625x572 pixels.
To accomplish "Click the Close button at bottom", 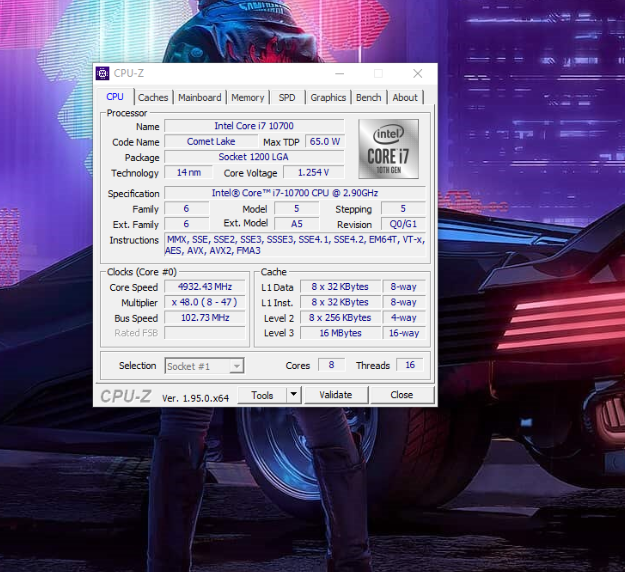I will [402, 395].
